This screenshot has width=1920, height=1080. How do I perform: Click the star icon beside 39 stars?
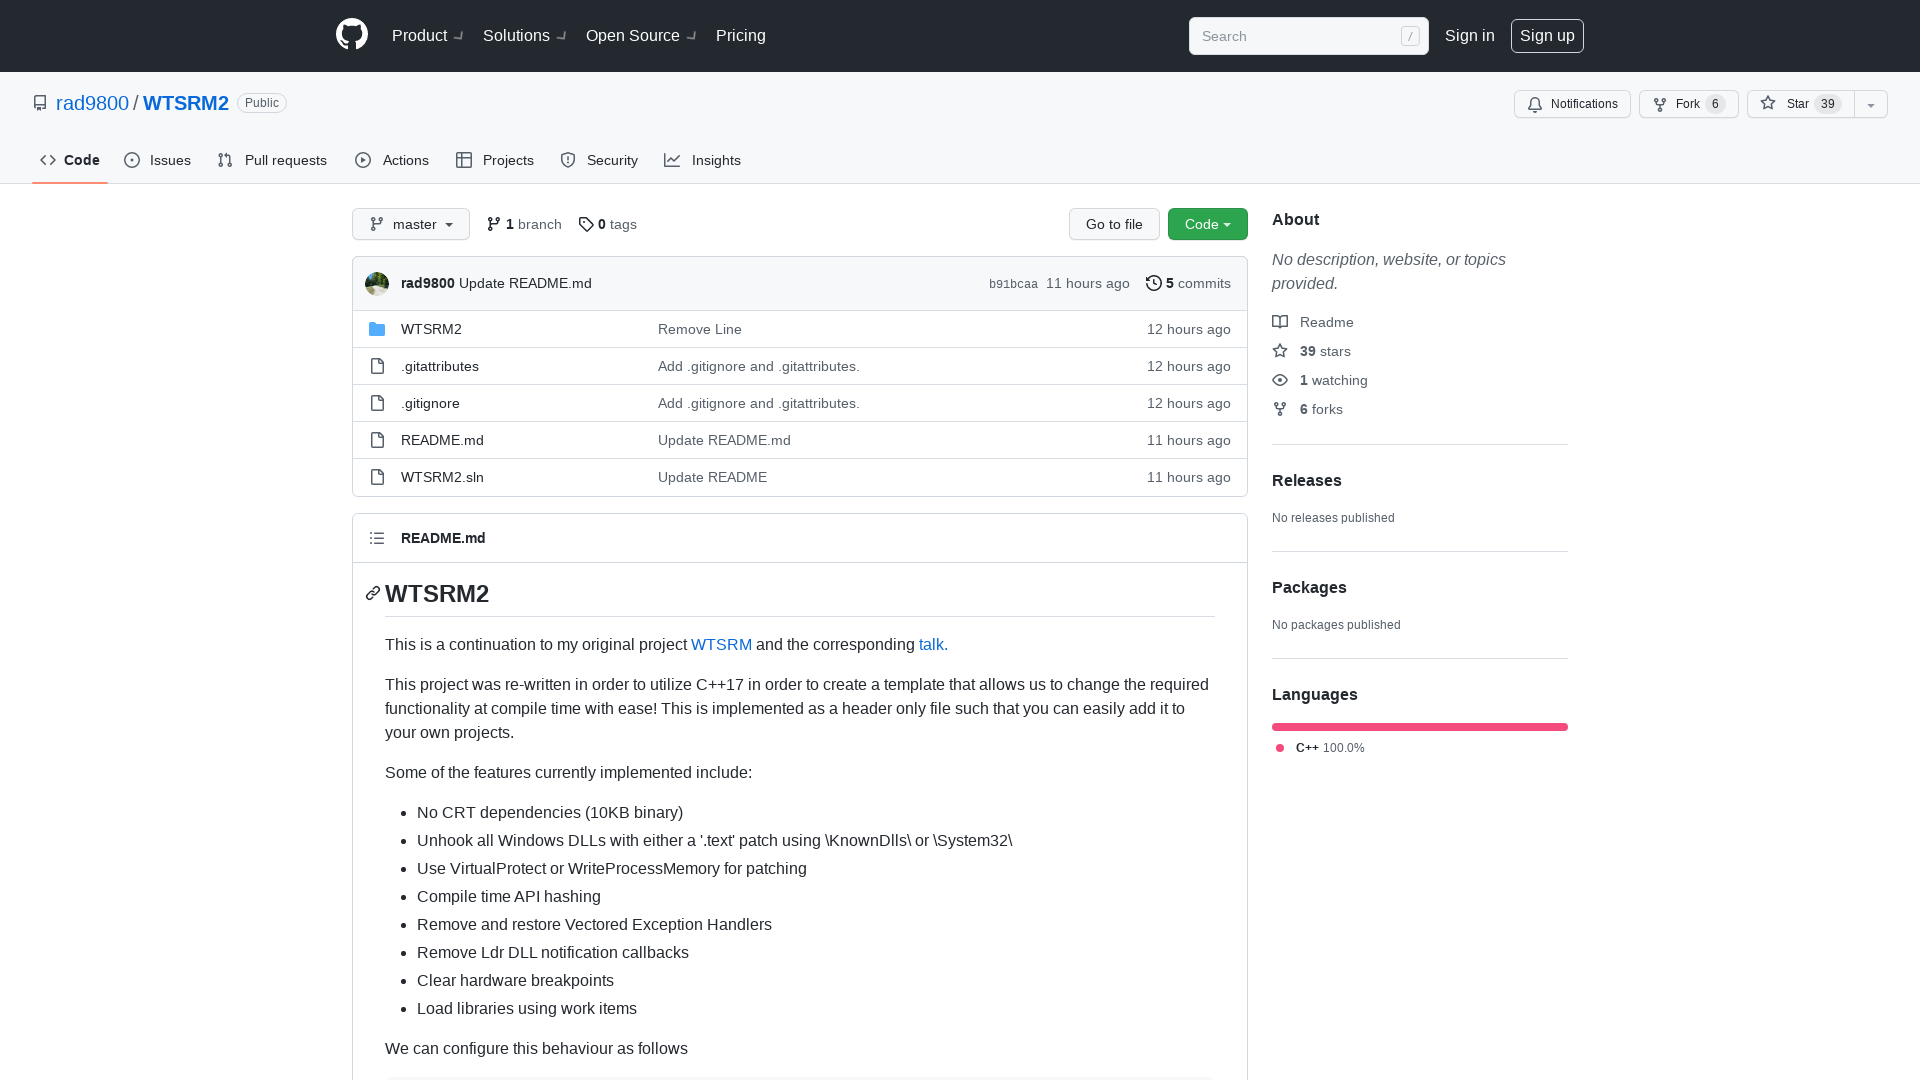coord(1280,351)
